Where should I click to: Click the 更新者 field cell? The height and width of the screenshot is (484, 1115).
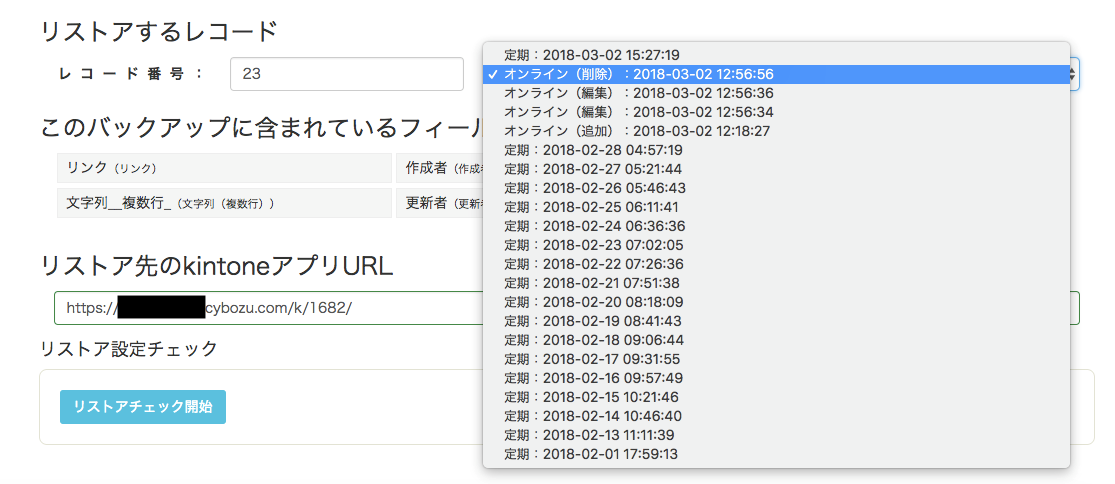(x=439, y=203)
